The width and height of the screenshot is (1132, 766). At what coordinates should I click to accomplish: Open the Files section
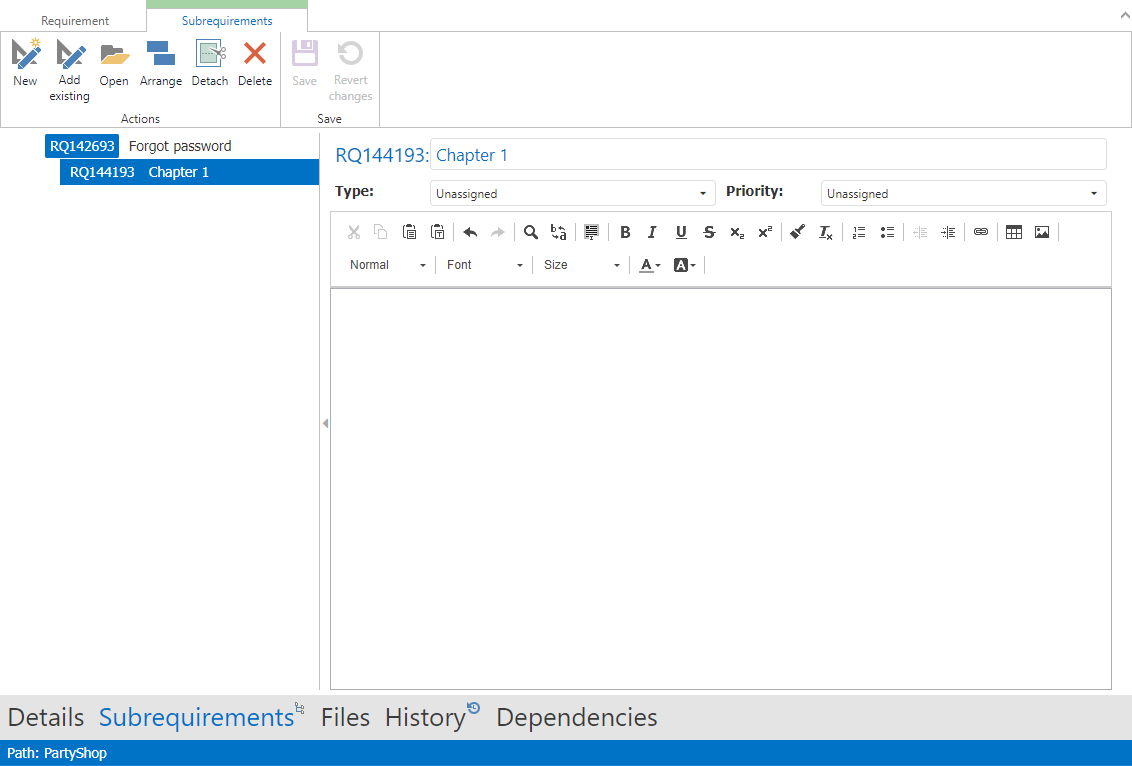click(345, 718)
